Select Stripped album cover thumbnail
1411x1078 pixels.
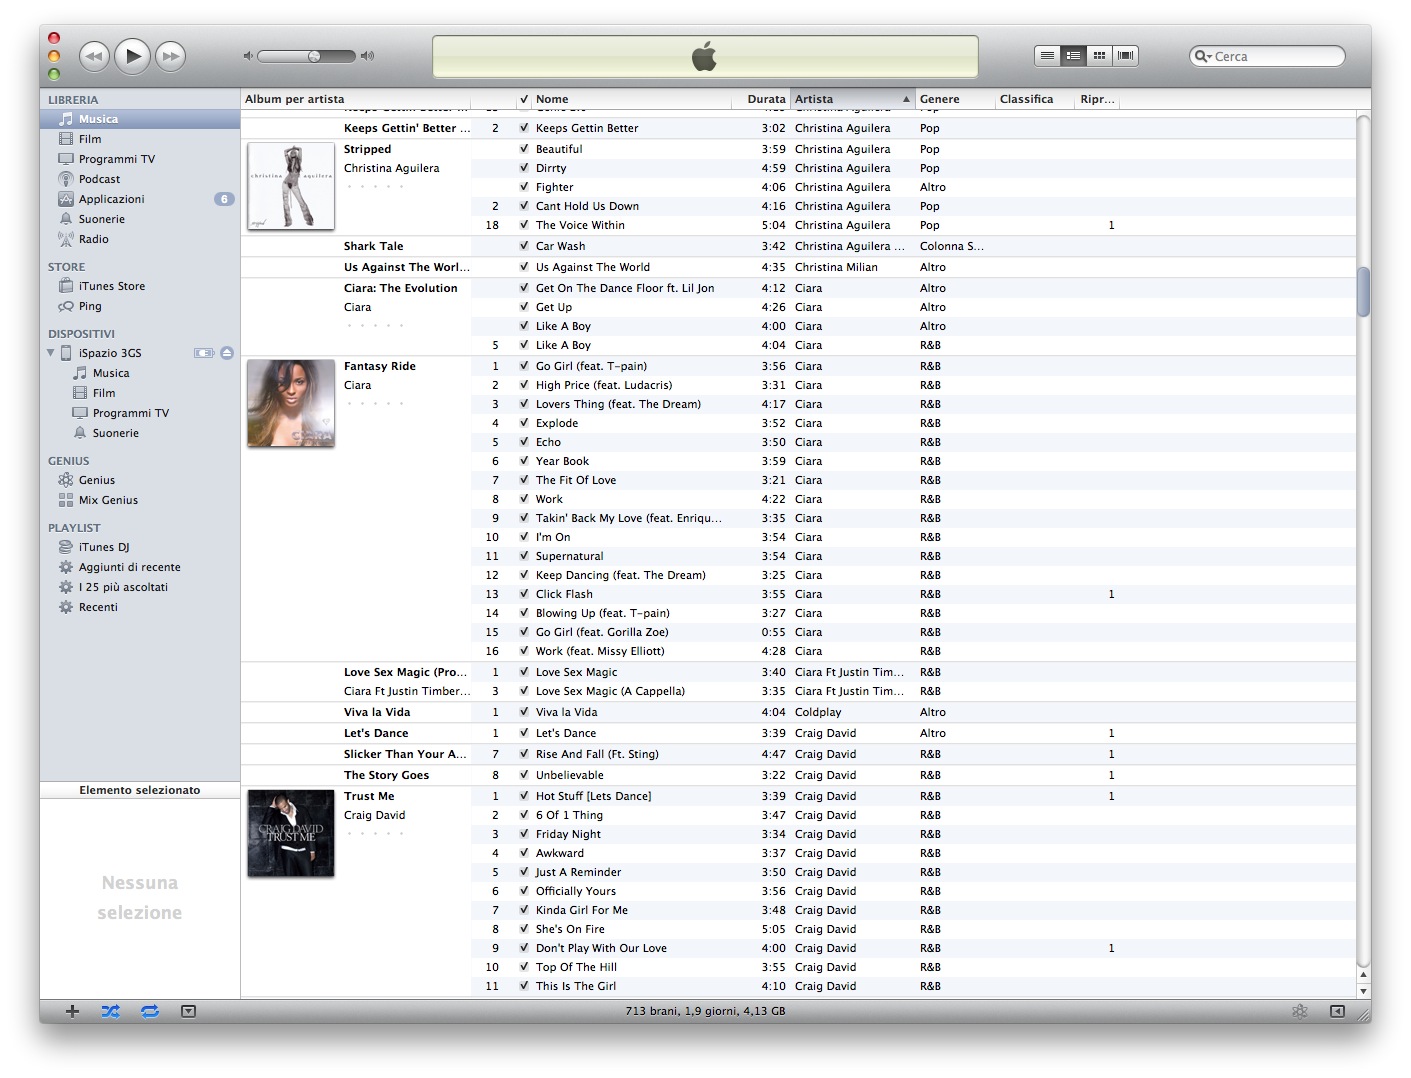coord(291,186)
